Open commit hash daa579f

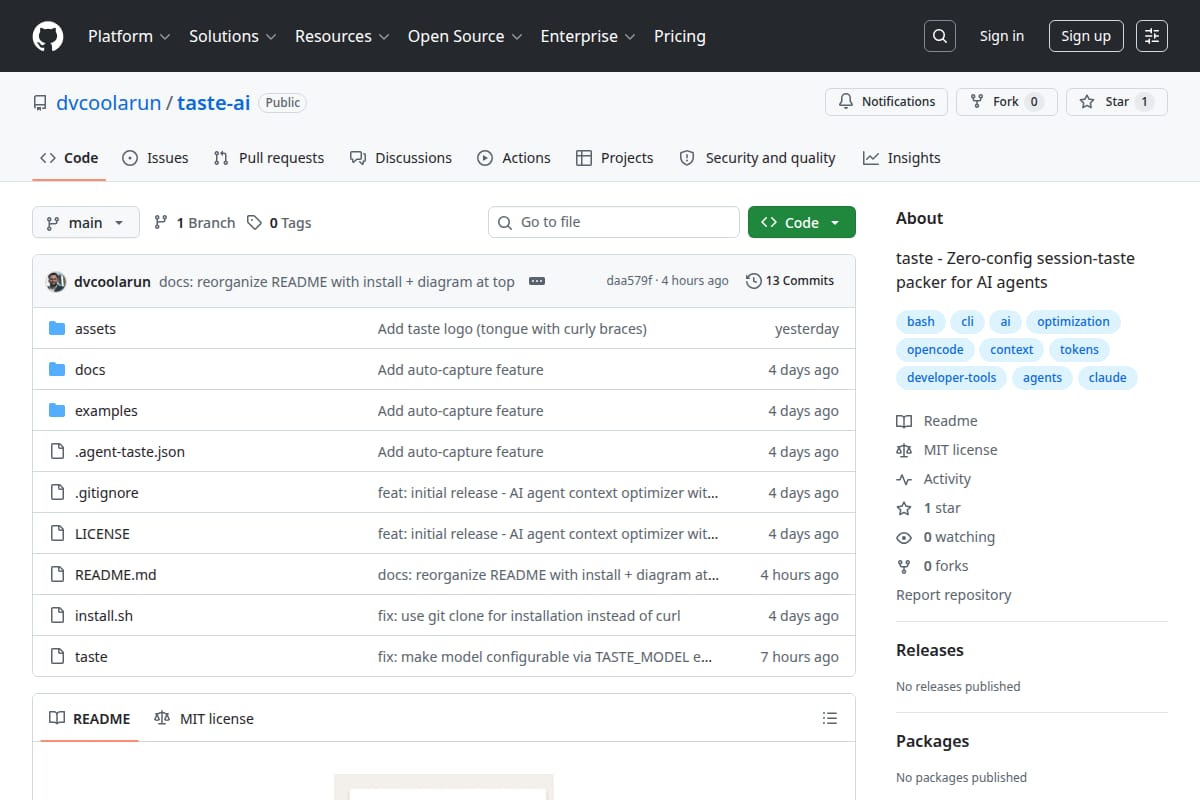tap(629, 281)
